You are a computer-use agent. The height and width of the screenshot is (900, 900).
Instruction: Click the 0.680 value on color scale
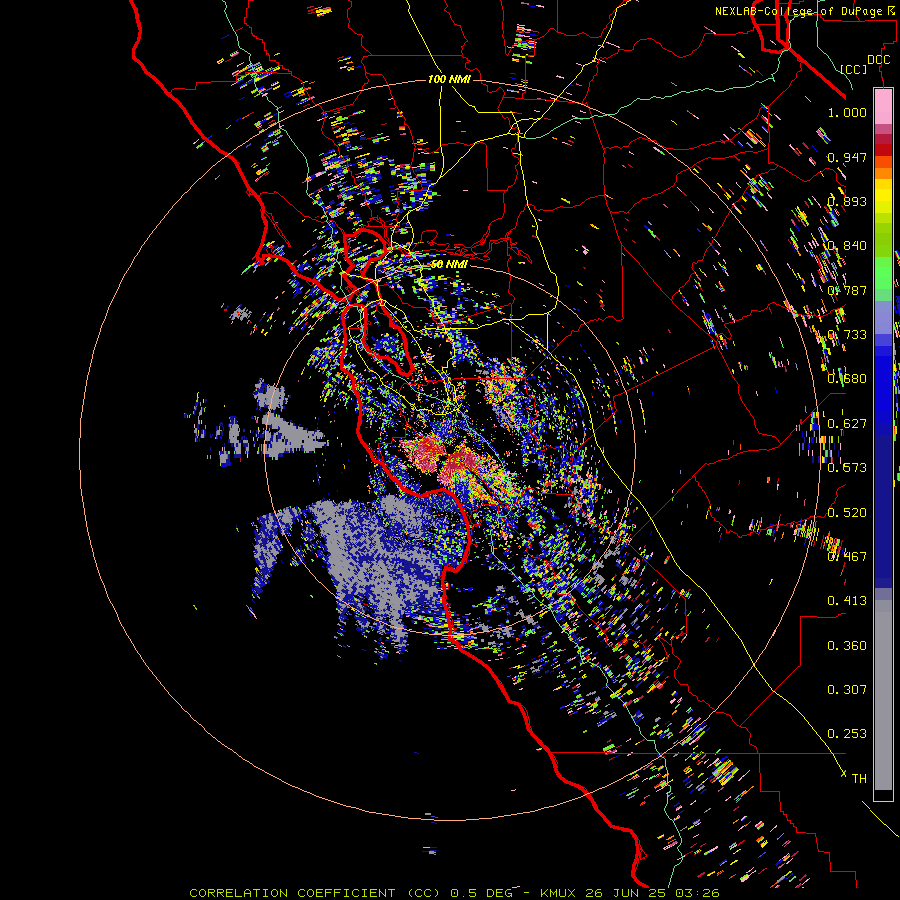[847, 379]
